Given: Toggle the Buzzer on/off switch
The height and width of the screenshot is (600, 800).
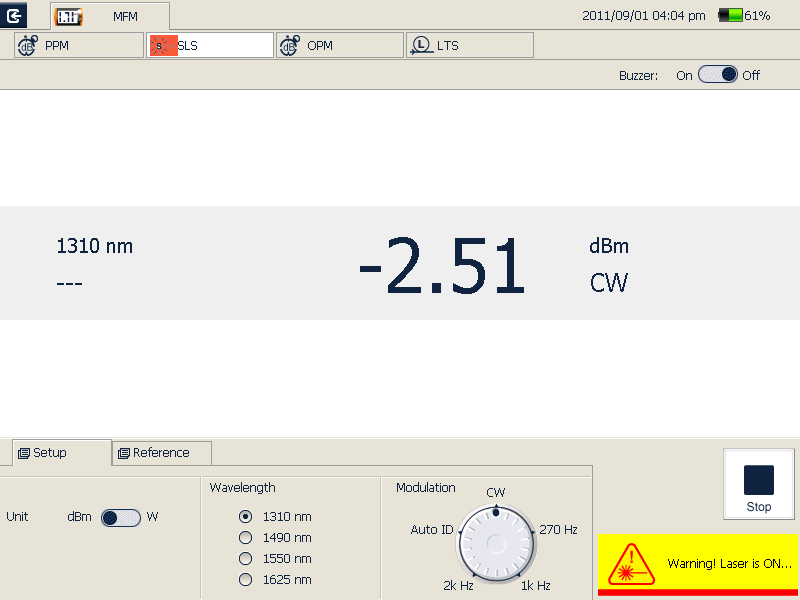Looking at the screenshot, I should 717,75.
